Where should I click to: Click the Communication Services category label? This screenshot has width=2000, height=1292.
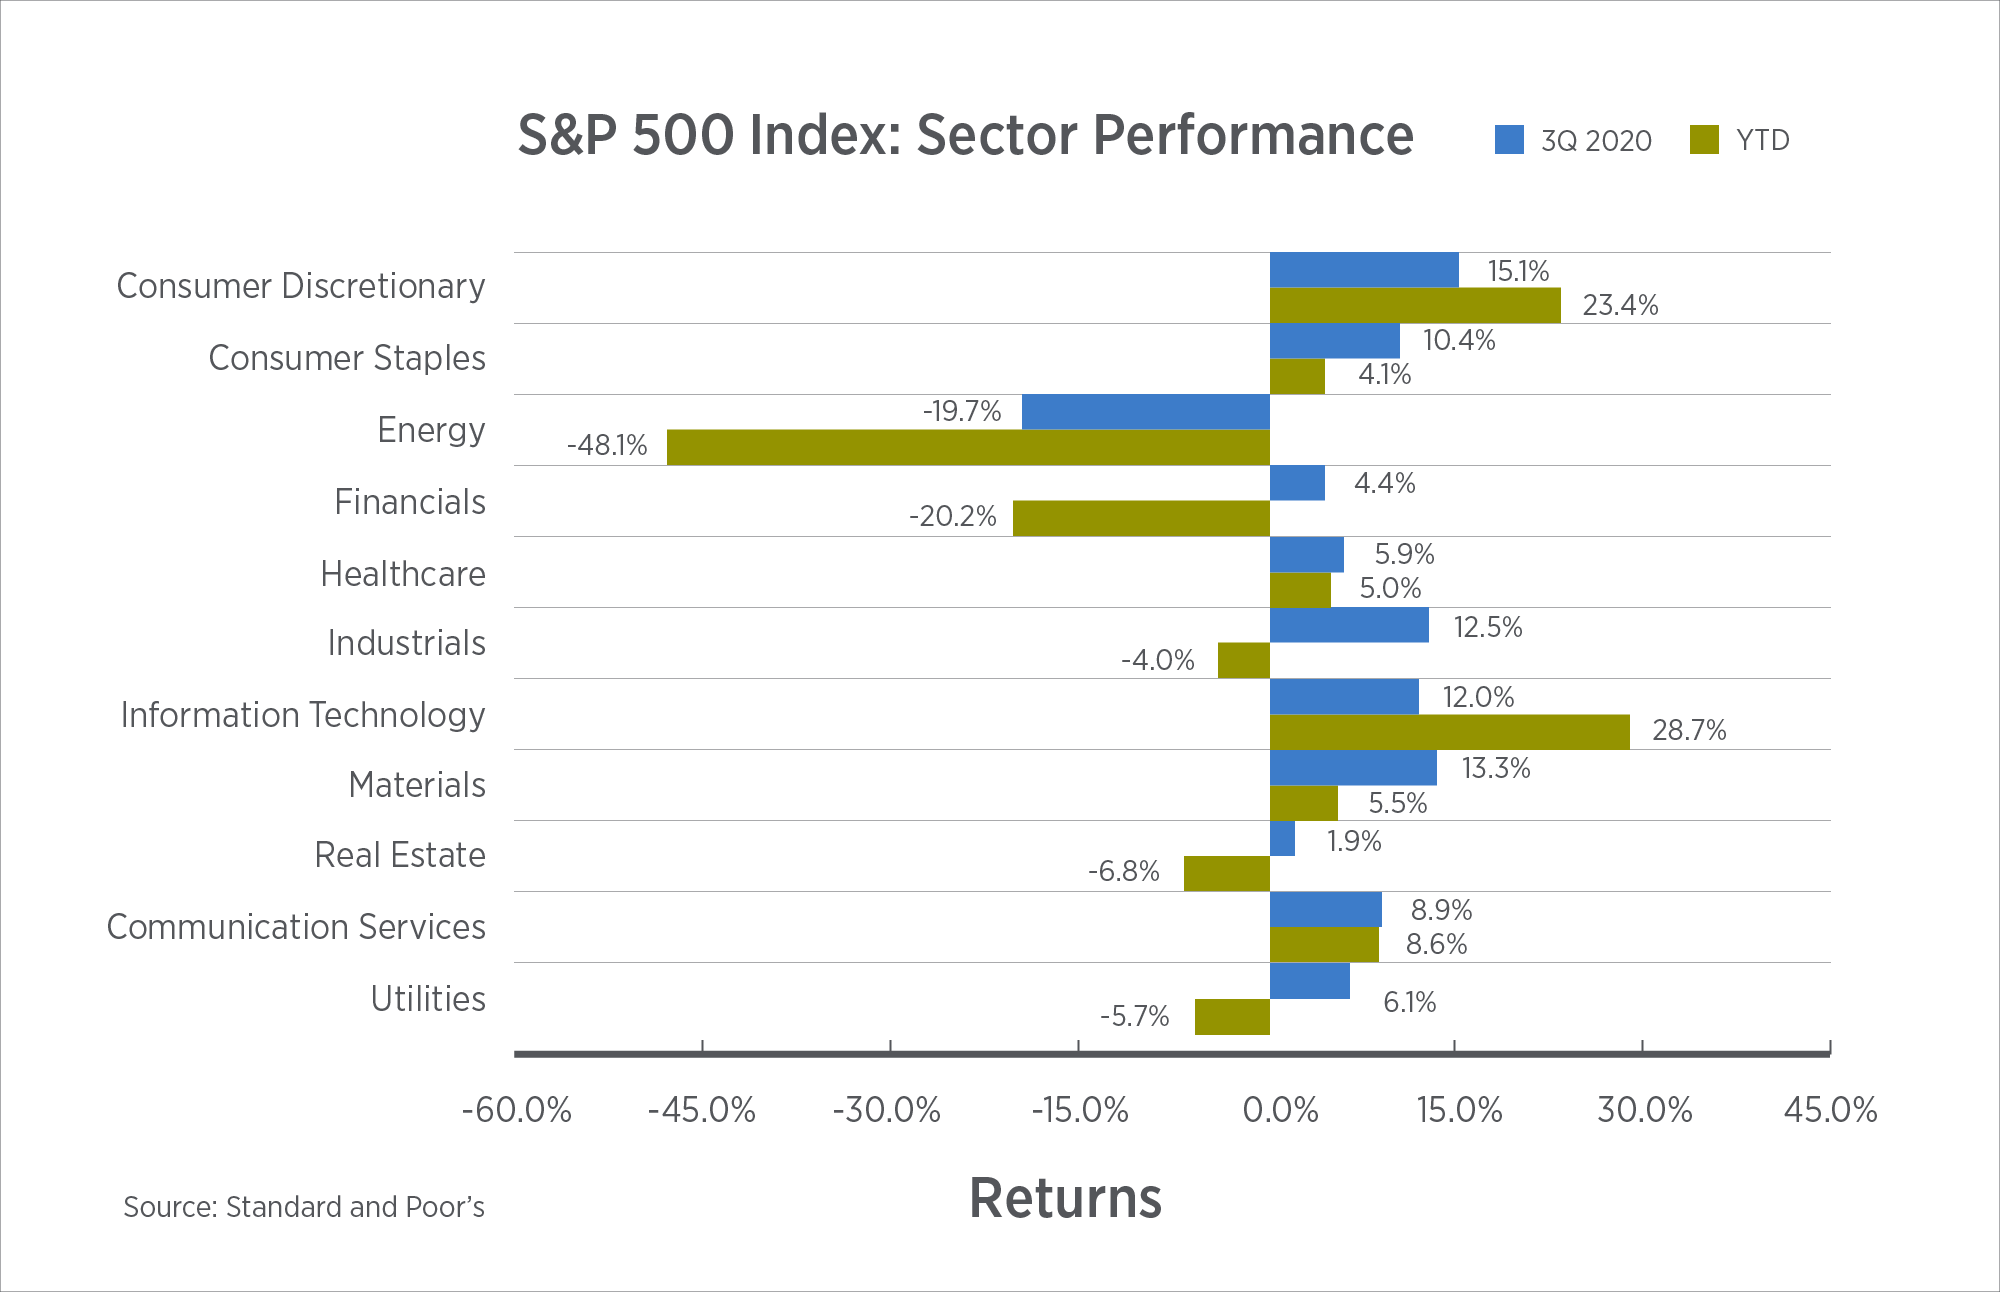coord(296,927)
